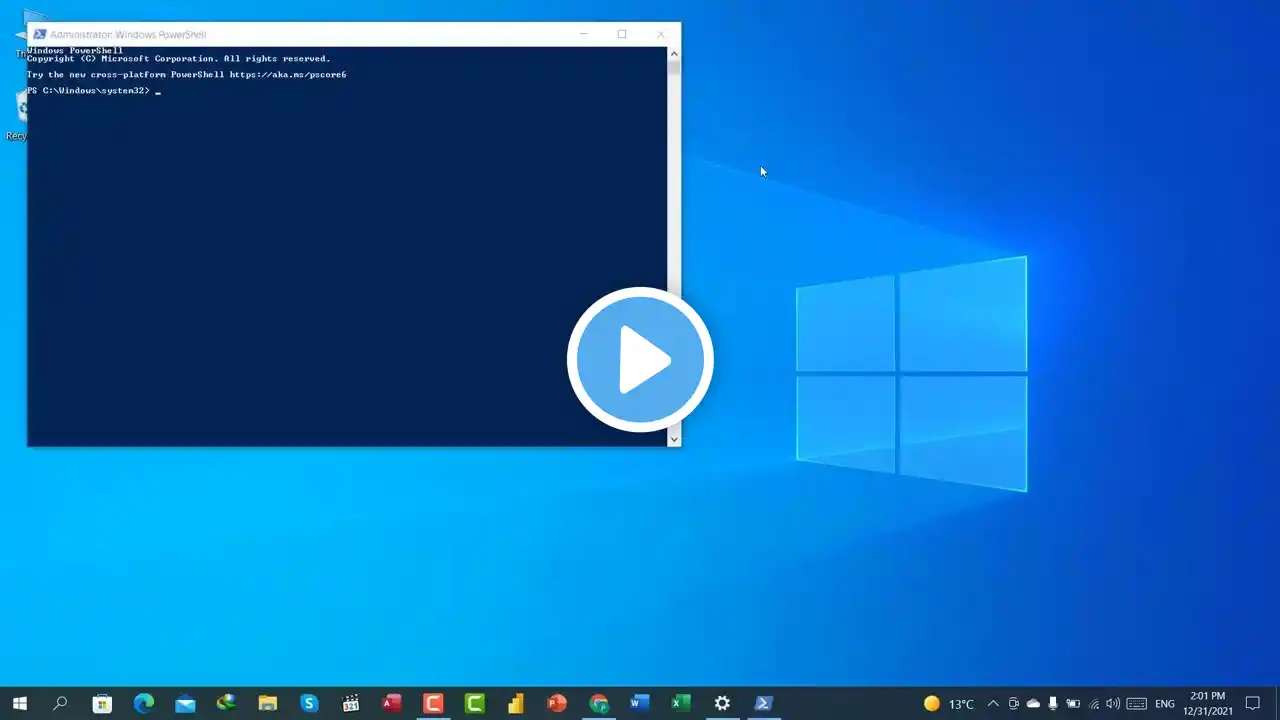Screen dimensions: 1280x720
Task: Launch Power BI from taskbar
Action: click(515, 703)
